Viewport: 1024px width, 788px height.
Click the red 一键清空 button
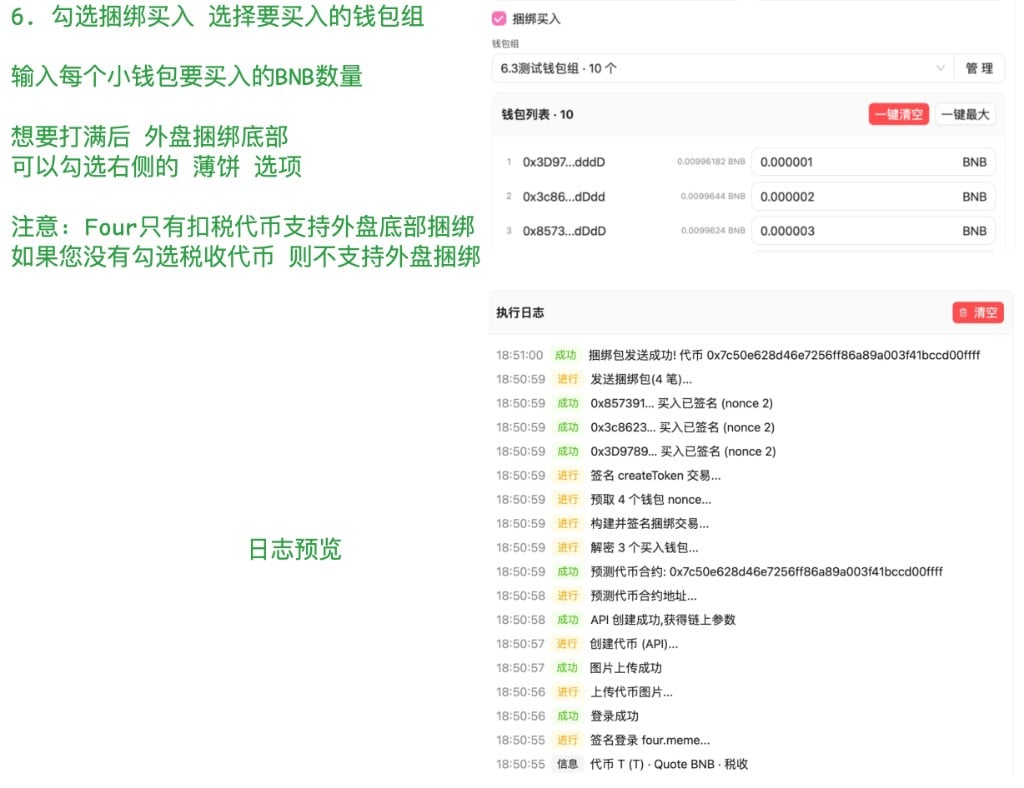pyautogui.click(x=898, y=114)
